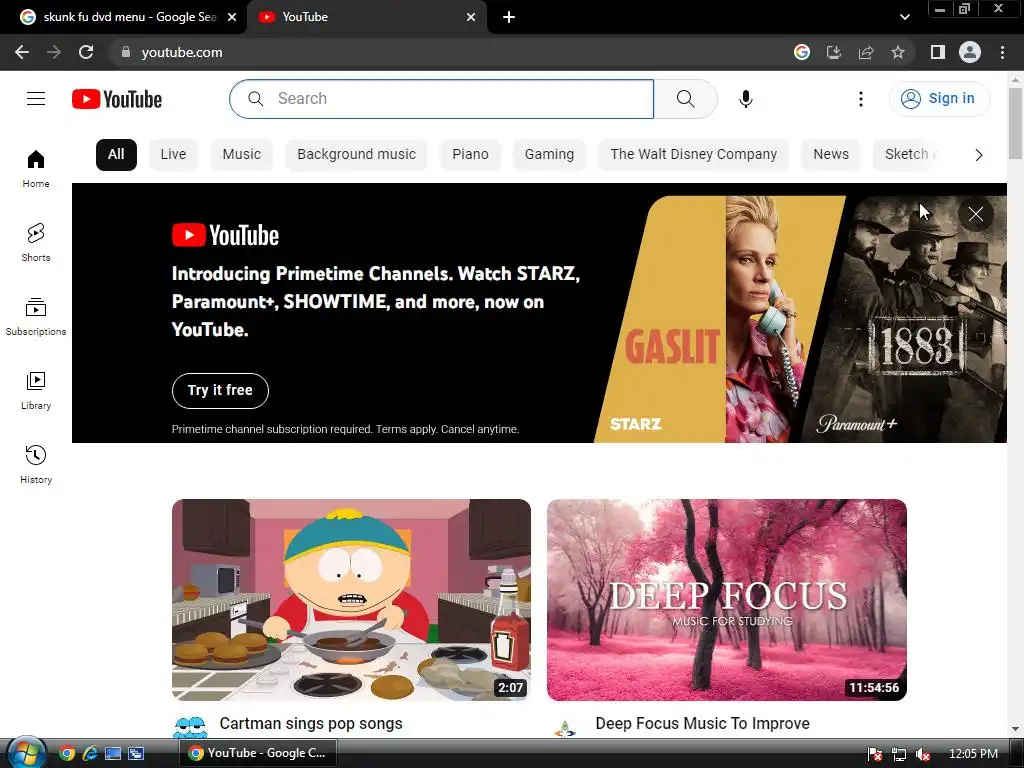
Task: Open Chrome share page icon
Action: (x=866, y=52)
